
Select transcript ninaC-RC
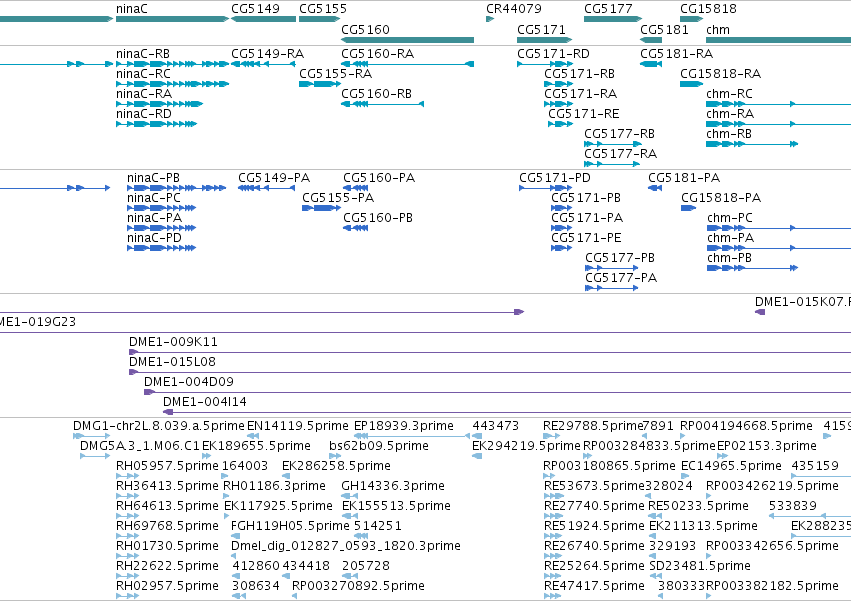pos(143,74)
